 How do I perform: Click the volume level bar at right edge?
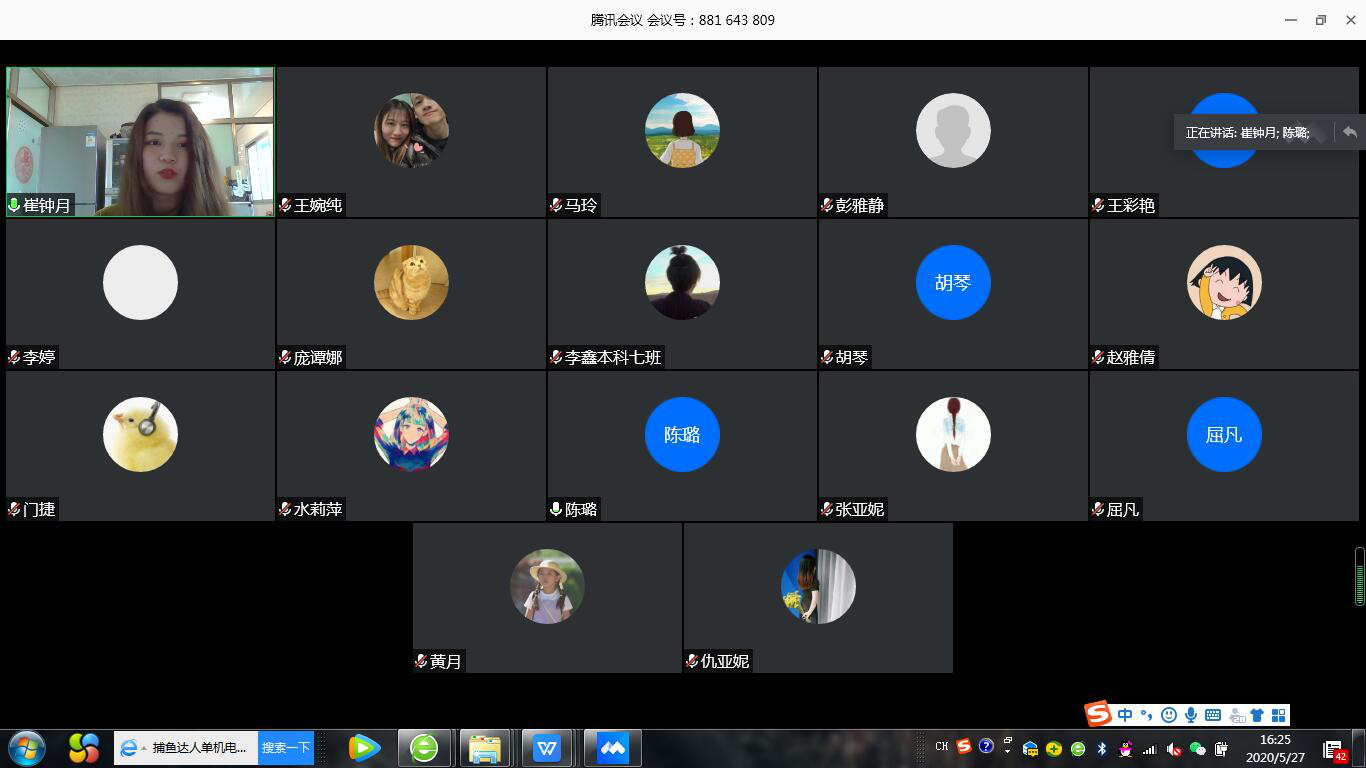(x=1359, y=577)
